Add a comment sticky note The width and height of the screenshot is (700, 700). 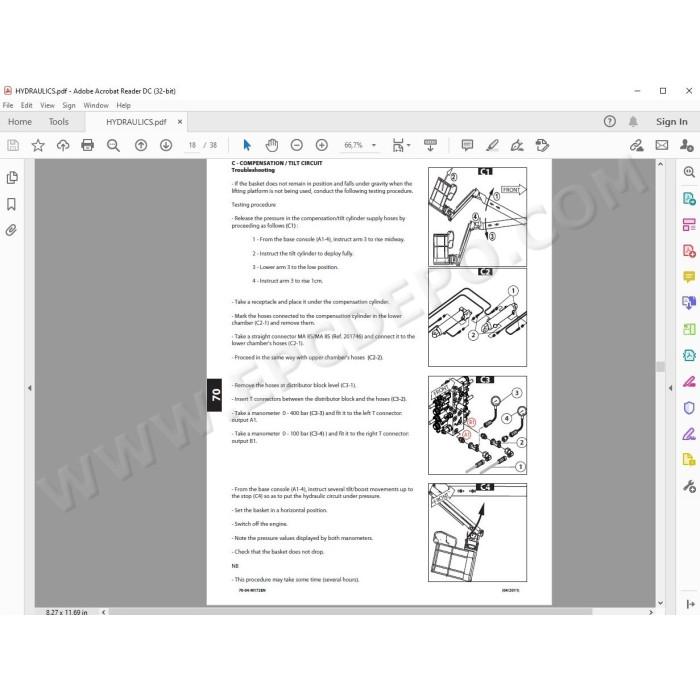467,145
